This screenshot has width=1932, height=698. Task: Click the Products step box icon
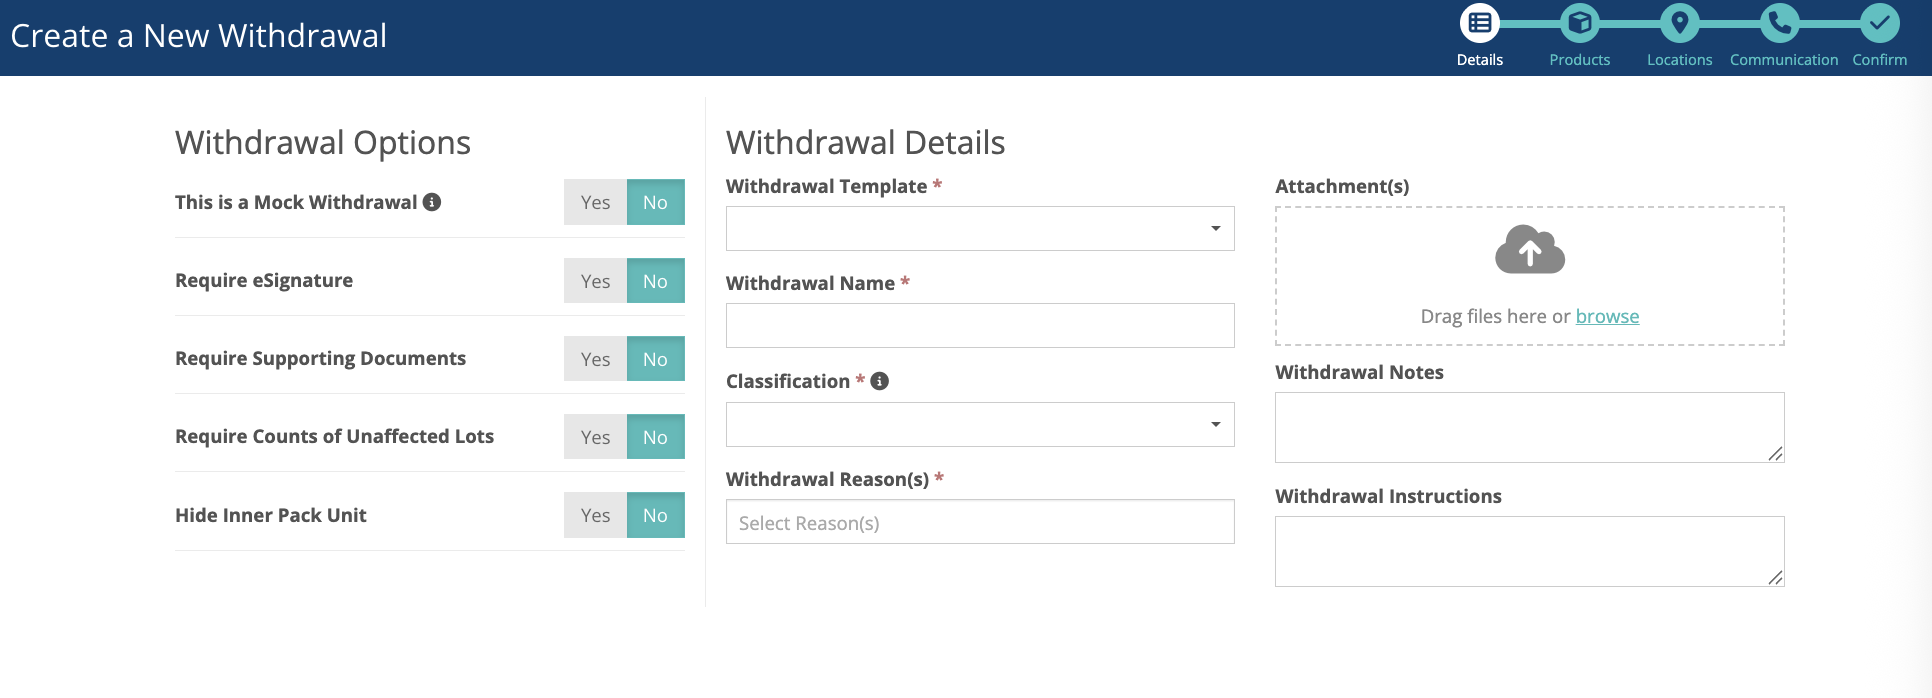coord(1580,23)
